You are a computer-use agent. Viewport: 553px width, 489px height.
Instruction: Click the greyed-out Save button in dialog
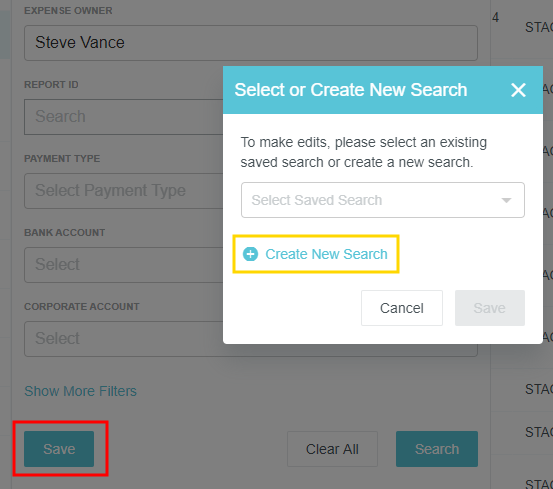(490, 308)
